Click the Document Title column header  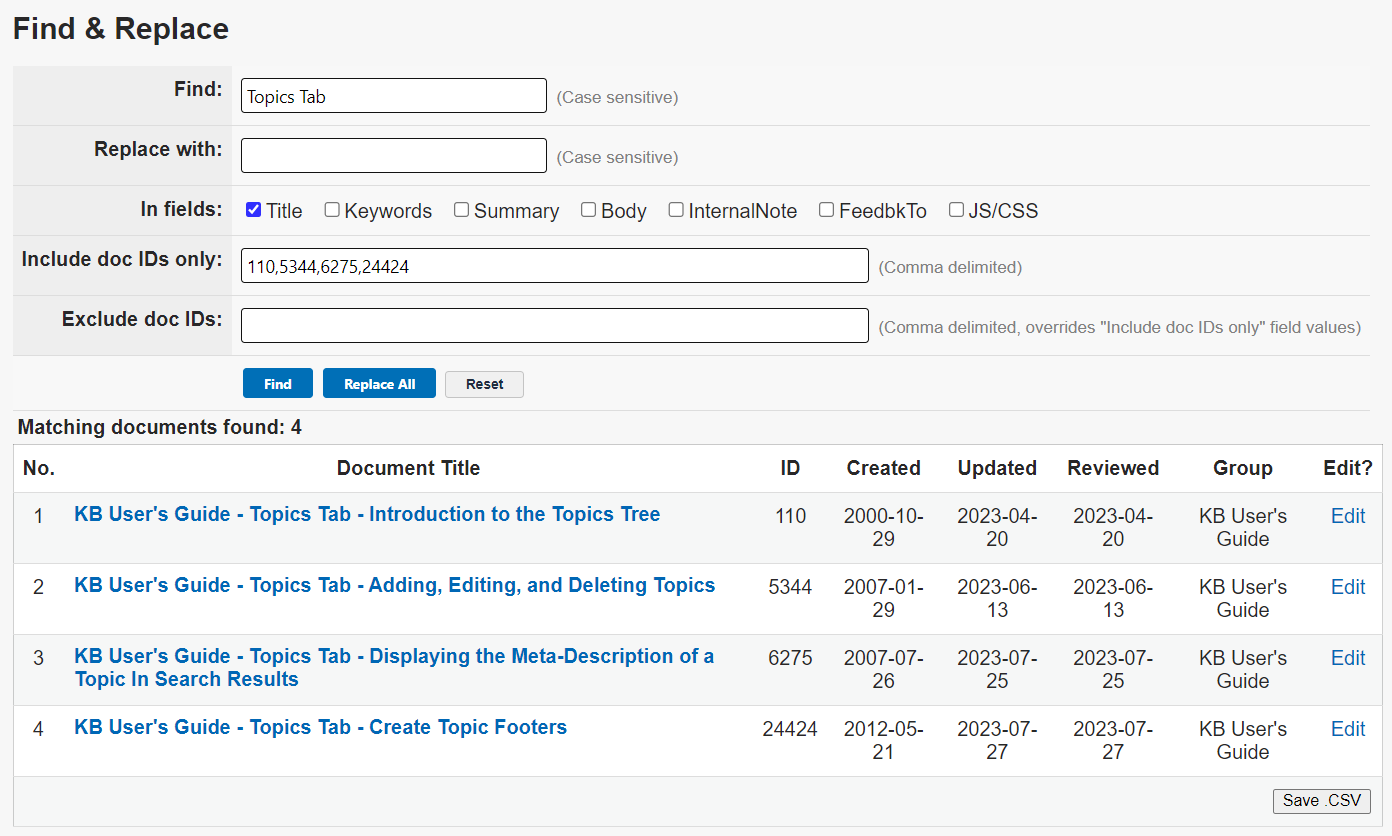[408, 468]
